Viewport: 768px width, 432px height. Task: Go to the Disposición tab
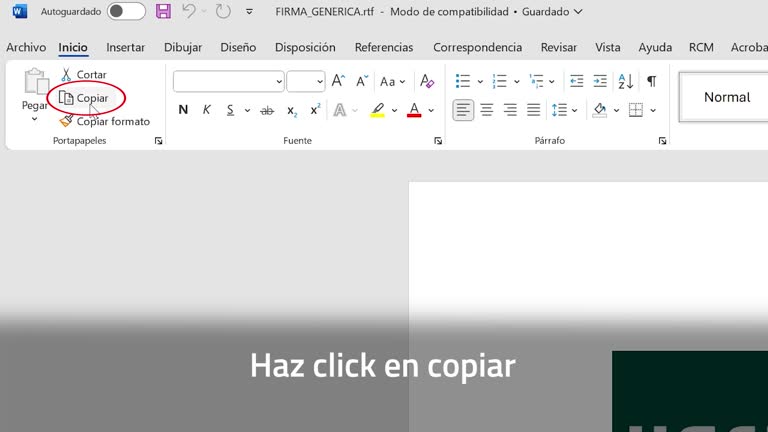(305, 48)
